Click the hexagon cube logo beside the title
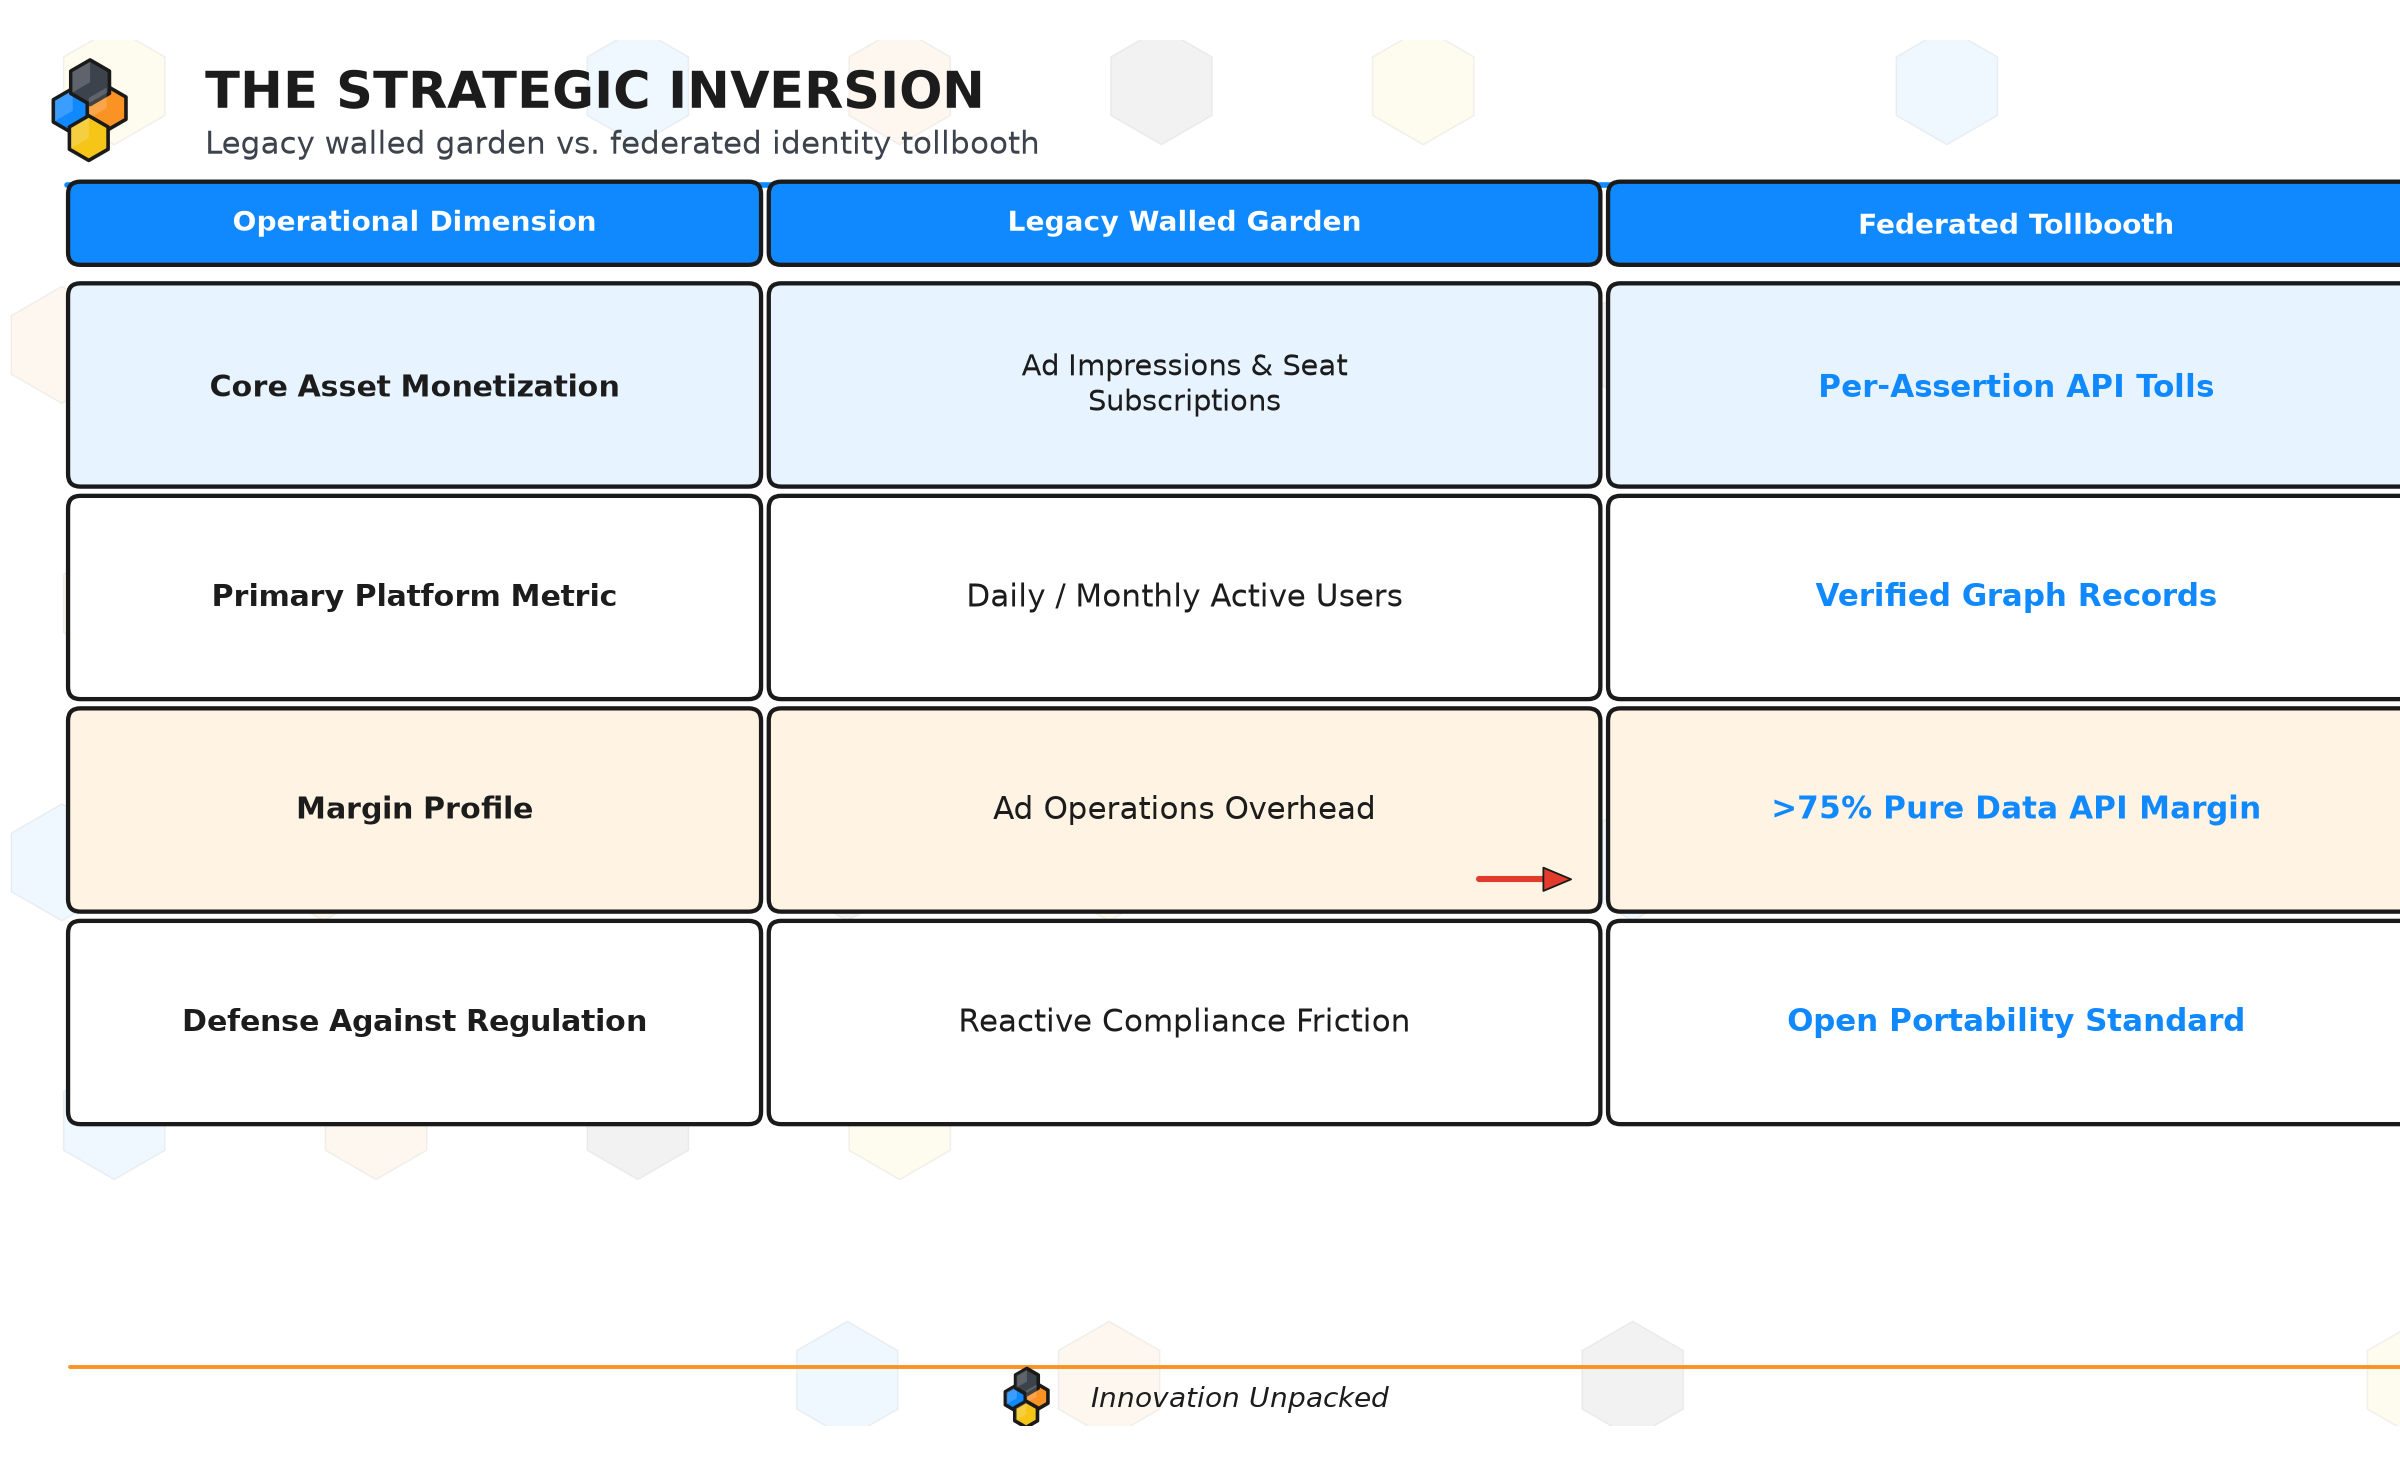Image resolution: width=2400 pixels, height=1469 pixels. point(90,110)
